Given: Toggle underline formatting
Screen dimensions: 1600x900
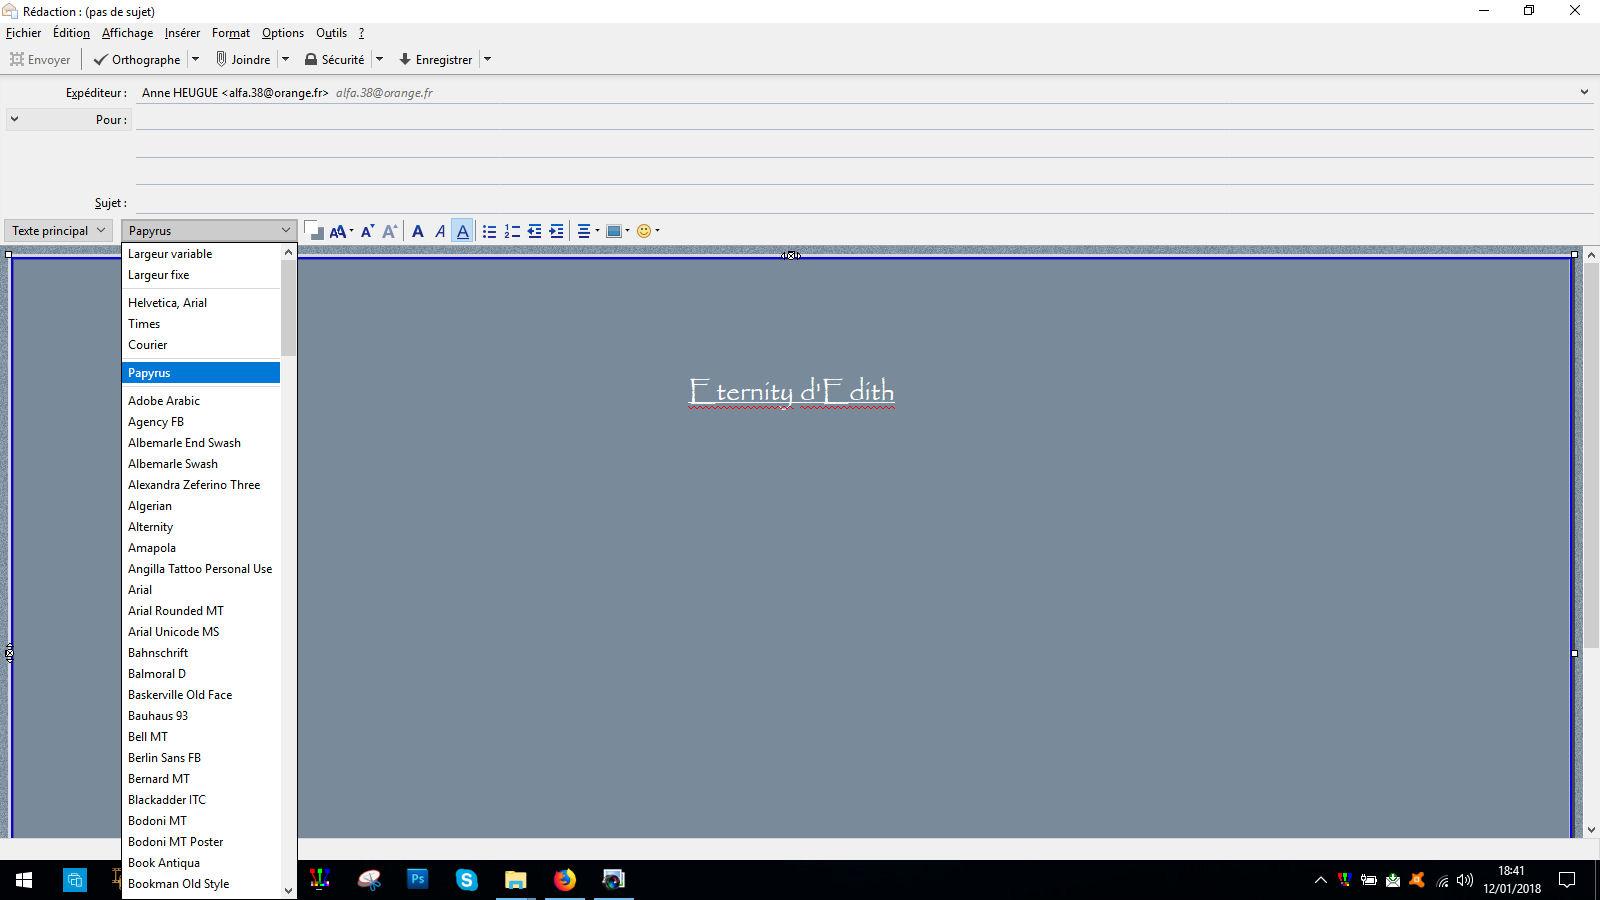Looking at the screenshot, I should click(462, 231).
